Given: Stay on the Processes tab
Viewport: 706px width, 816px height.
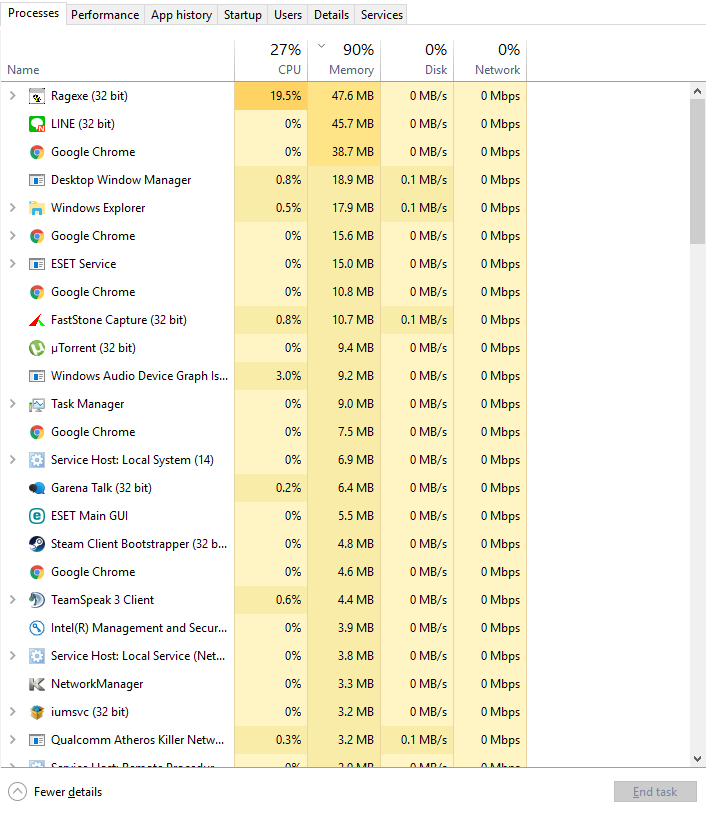Looking at the screenshot, I should click(33, 13).
